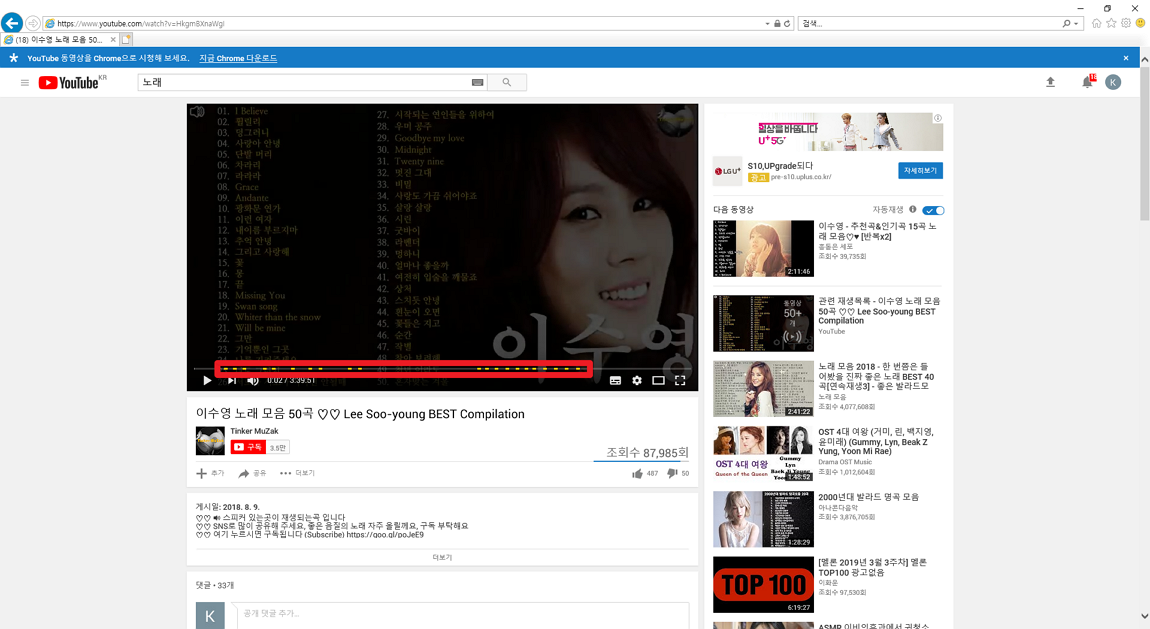Open 2000년대 발라드 명곡 모음 video

(868, 497)
